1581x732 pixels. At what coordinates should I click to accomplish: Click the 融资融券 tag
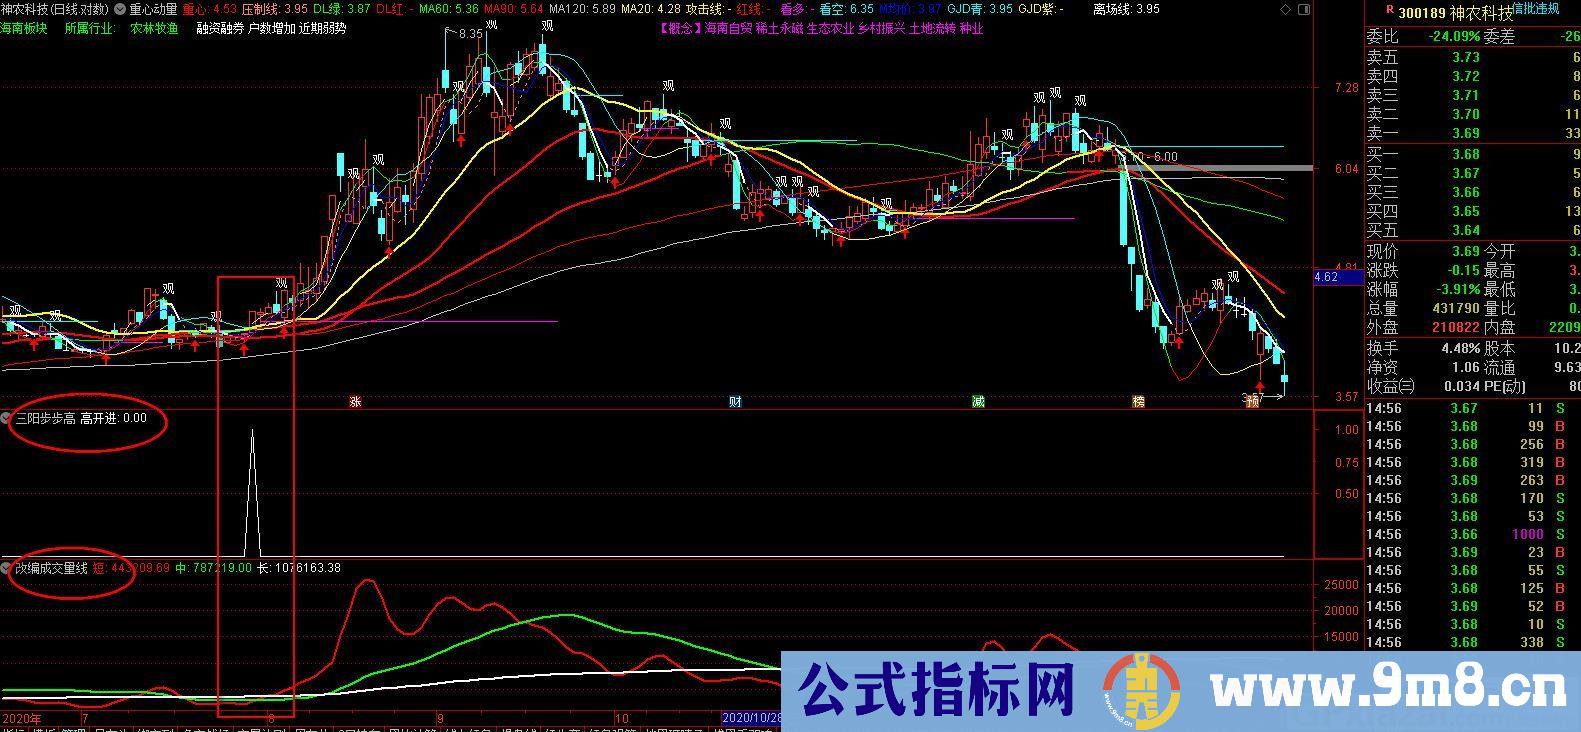click(220, 28)
